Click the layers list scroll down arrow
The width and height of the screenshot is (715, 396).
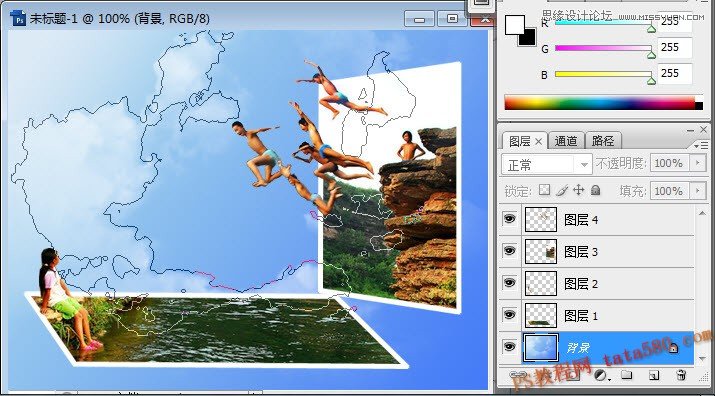[702, 359]
